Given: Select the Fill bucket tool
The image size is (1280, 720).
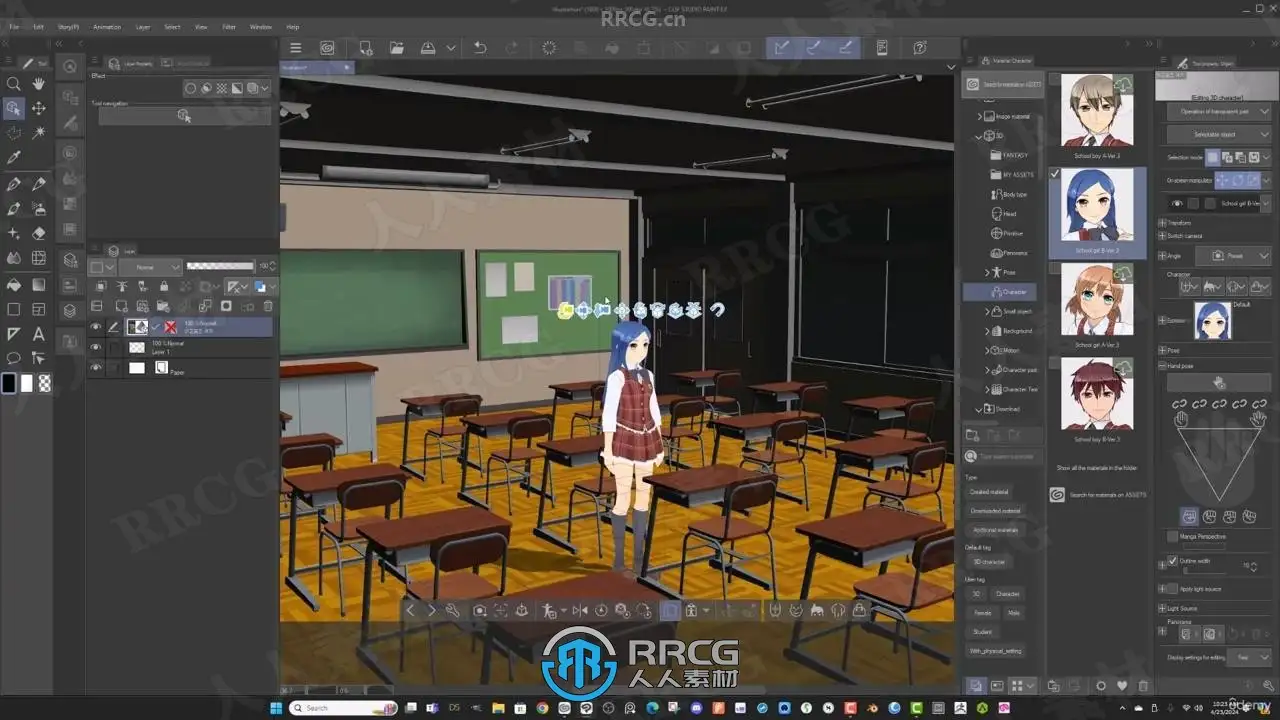Looking at the screenshot, I should pos(14,284).
